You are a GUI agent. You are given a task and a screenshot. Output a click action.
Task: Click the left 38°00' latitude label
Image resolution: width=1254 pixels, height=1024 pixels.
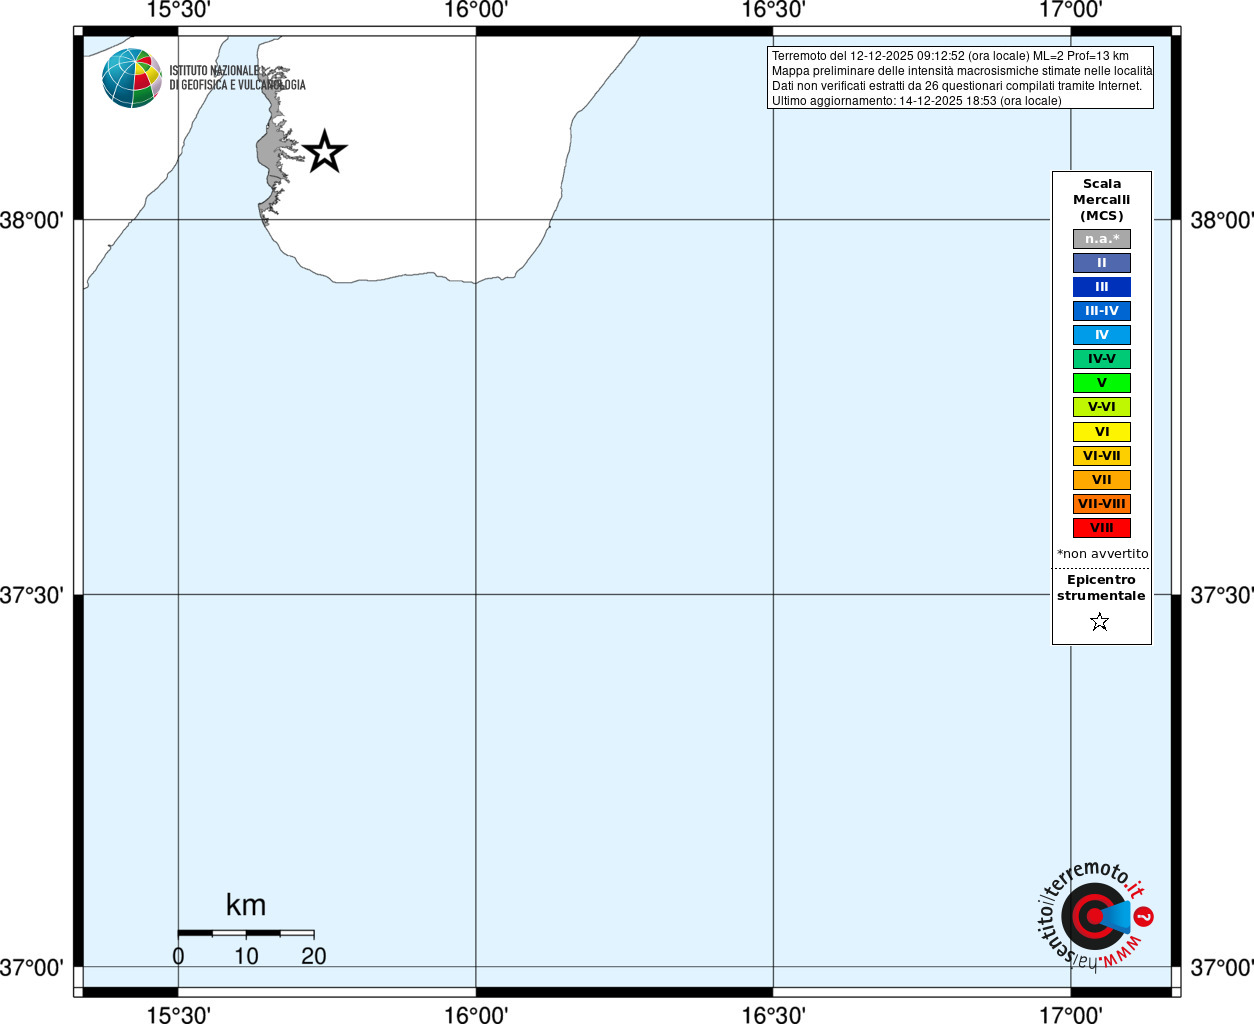click(x=32, y=220)
